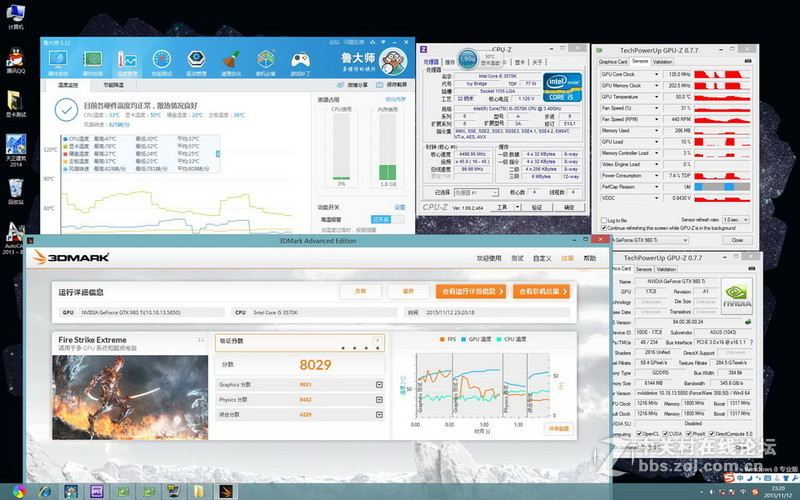
Task: Click 显卡温度 yellow-green legend dot
Action: [65, 146]
